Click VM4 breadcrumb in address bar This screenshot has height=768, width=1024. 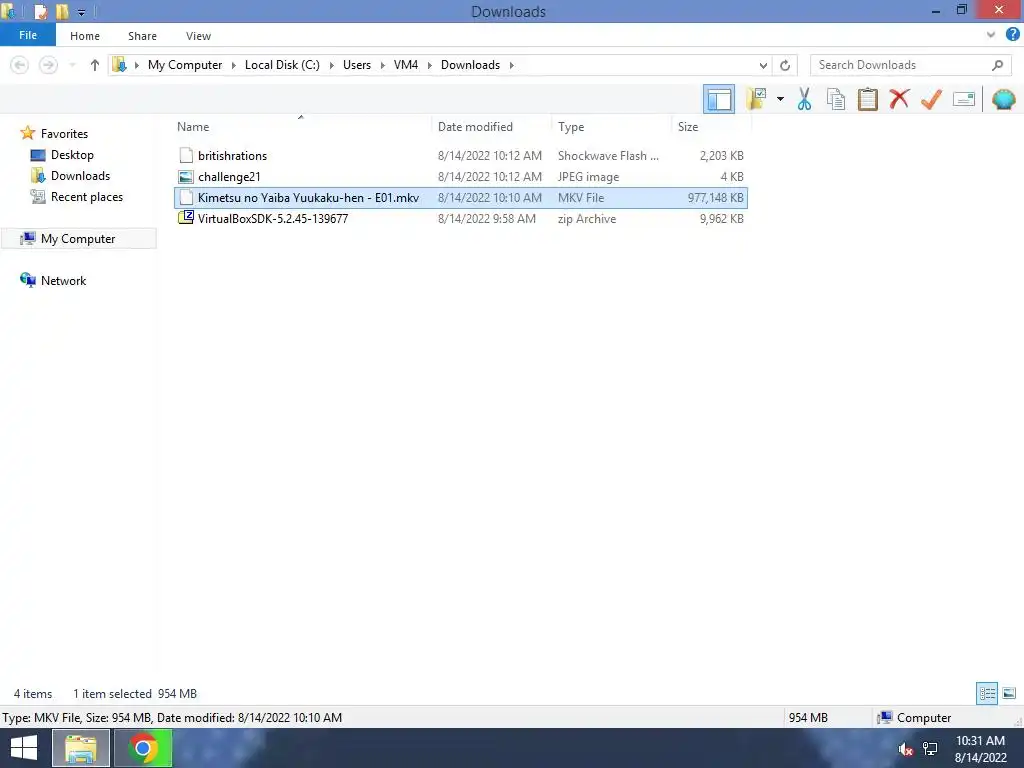point(406,65)
